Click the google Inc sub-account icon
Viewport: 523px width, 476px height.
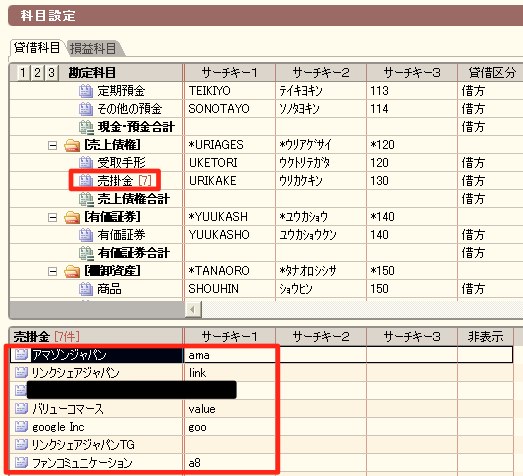(x=21, y=427)
